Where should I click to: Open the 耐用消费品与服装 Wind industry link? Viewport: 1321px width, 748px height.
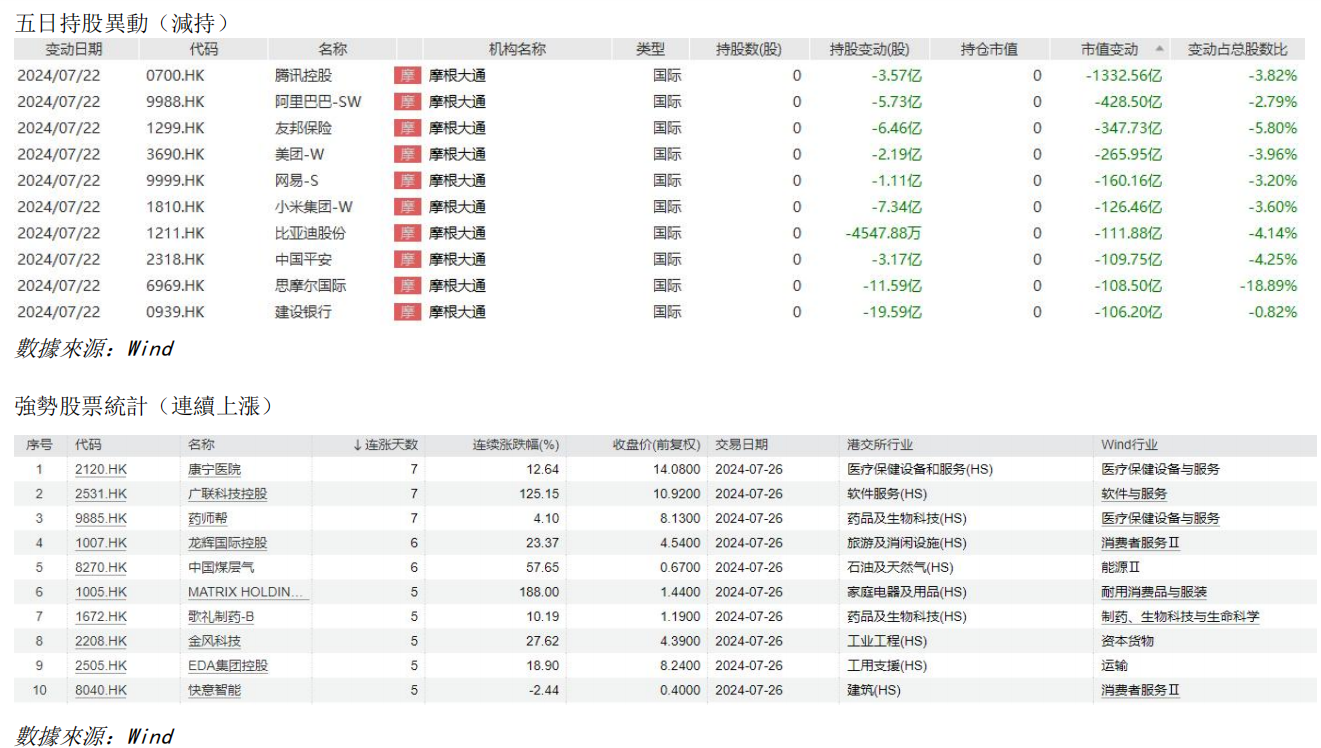tap(1154, 592)
